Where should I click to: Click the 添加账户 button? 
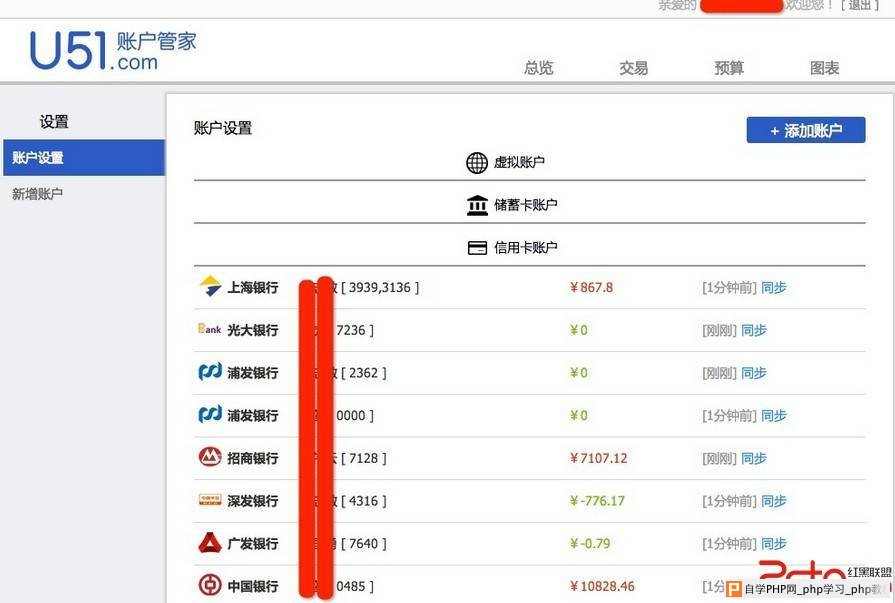(x=806, y=130)
